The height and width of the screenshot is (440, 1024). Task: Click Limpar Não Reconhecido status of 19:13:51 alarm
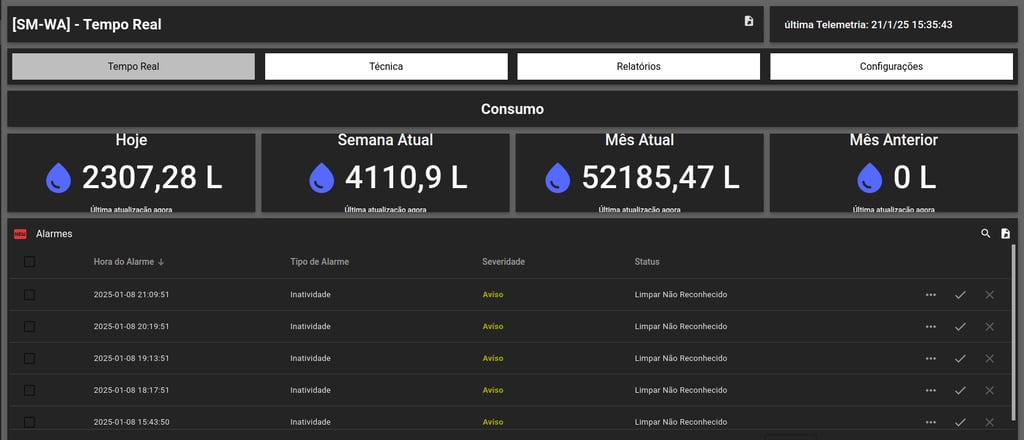[x=680, y=358]
